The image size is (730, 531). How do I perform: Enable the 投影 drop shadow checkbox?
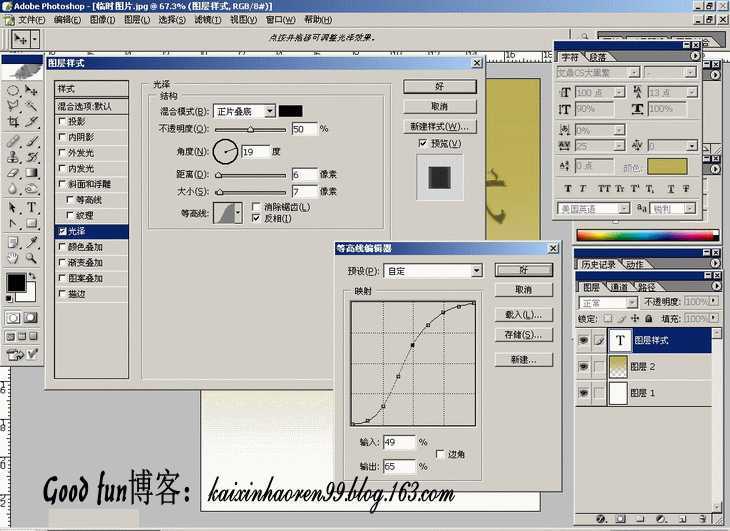[x=62, y=121]
